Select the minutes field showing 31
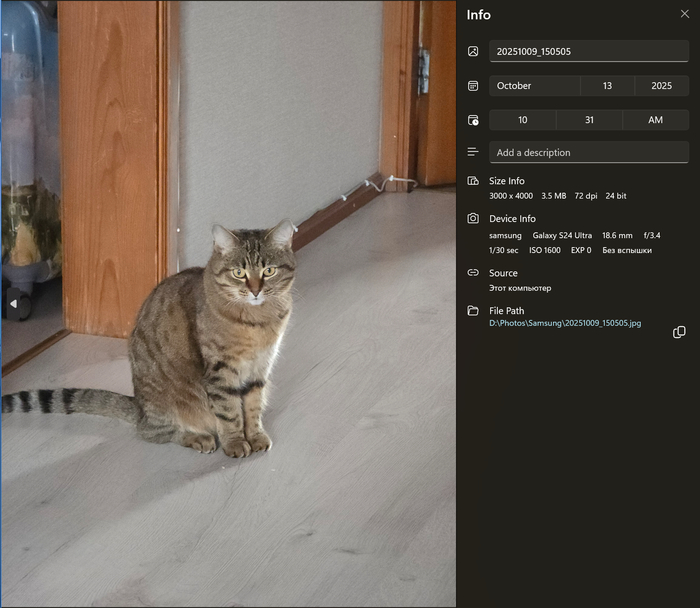The image size is (700, 608). pos(589,120)
